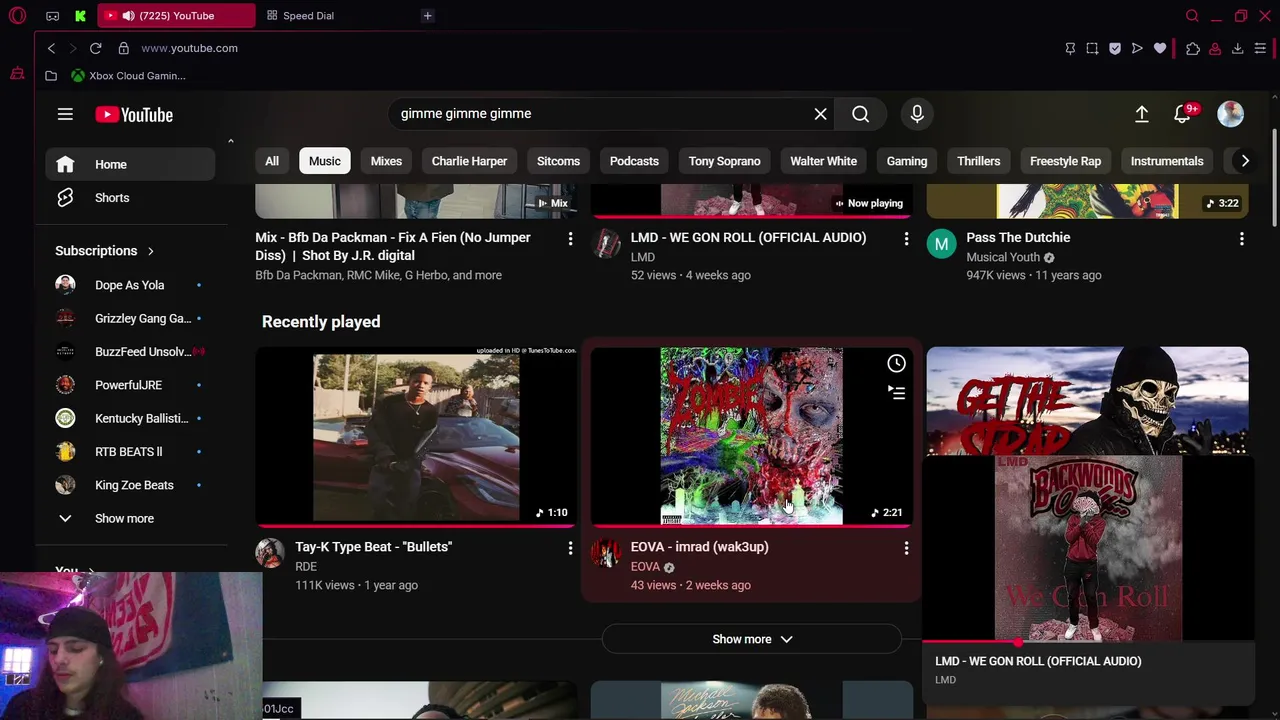Select the Mixes filter chip

tap(386, 161)
